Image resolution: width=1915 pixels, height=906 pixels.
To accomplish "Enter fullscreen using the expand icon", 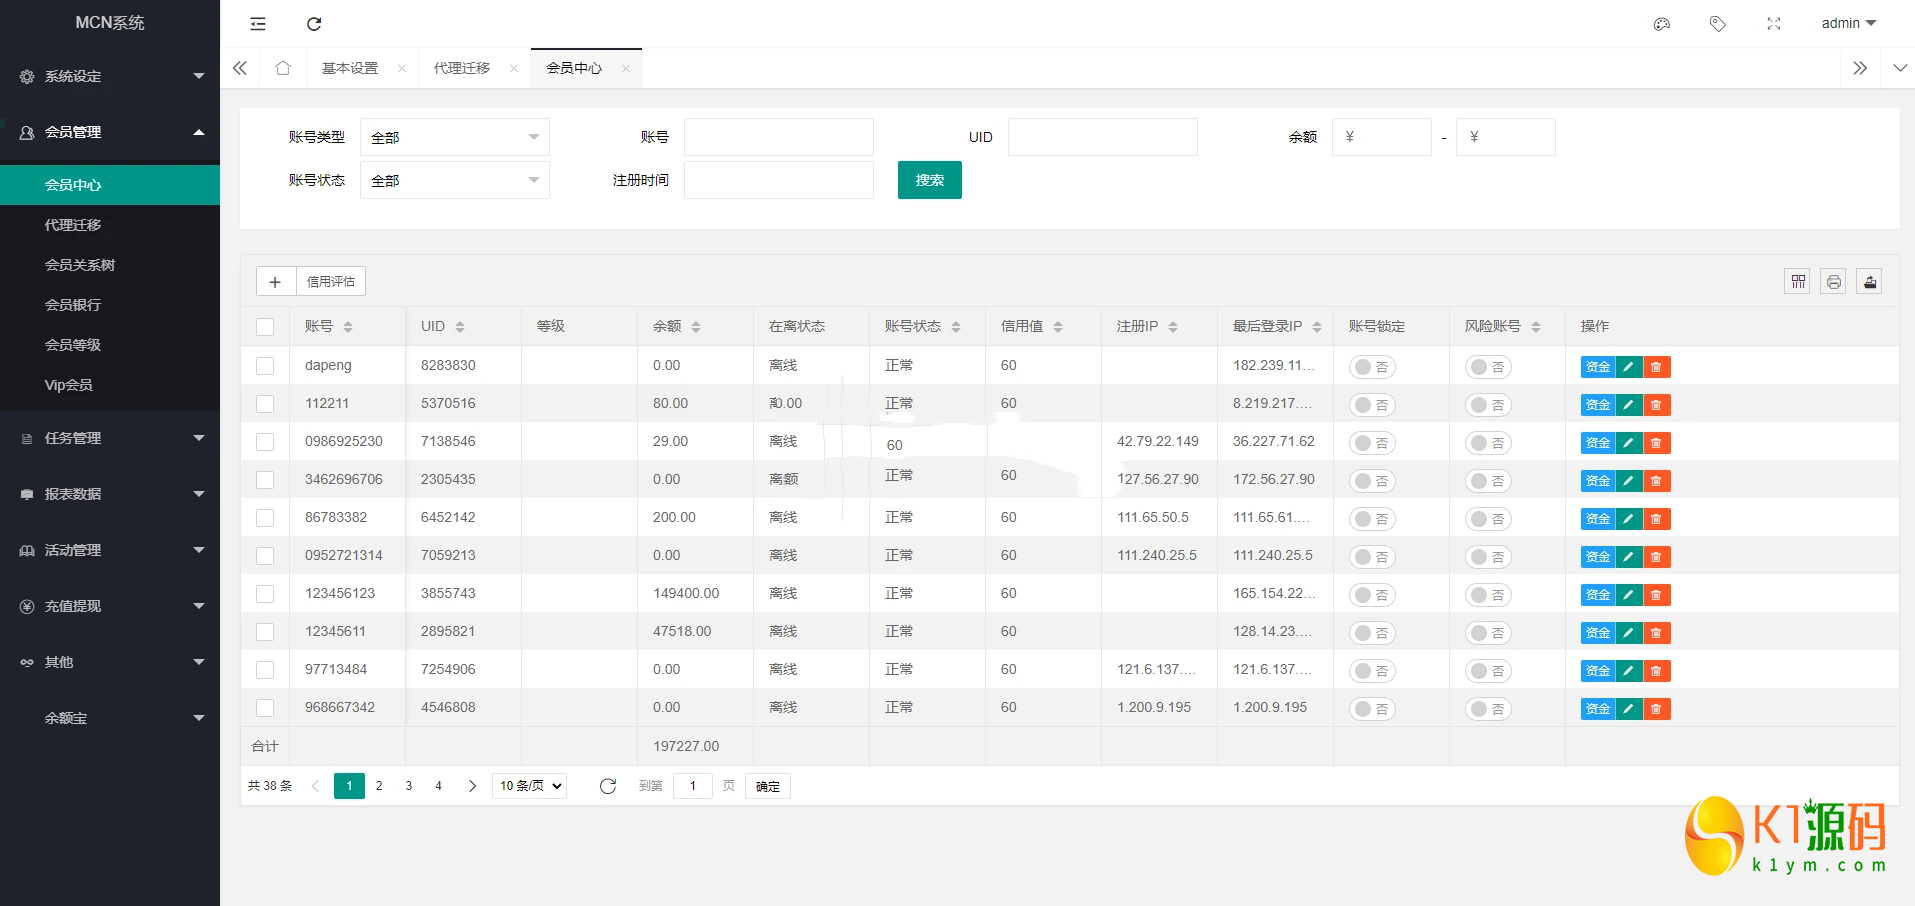I will coord(1774,24).
